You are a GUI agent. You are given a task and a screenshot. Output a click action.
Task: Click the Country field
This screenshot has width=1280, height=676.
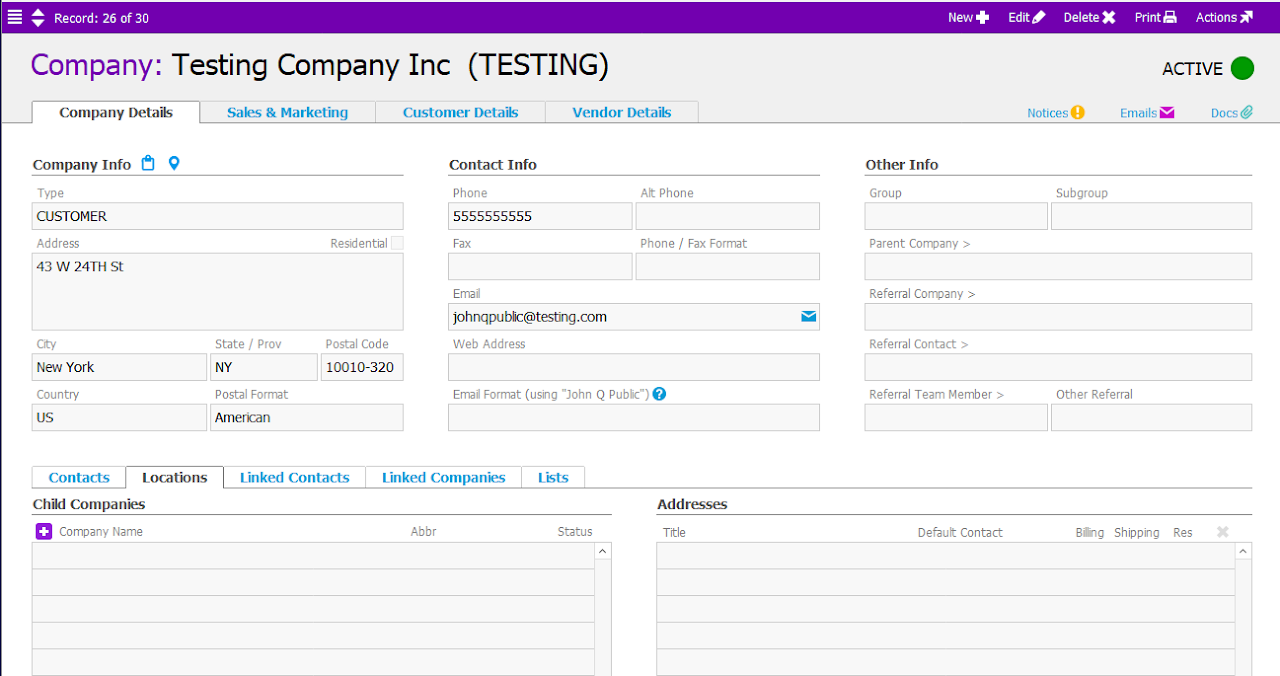[x=119, y=417]
